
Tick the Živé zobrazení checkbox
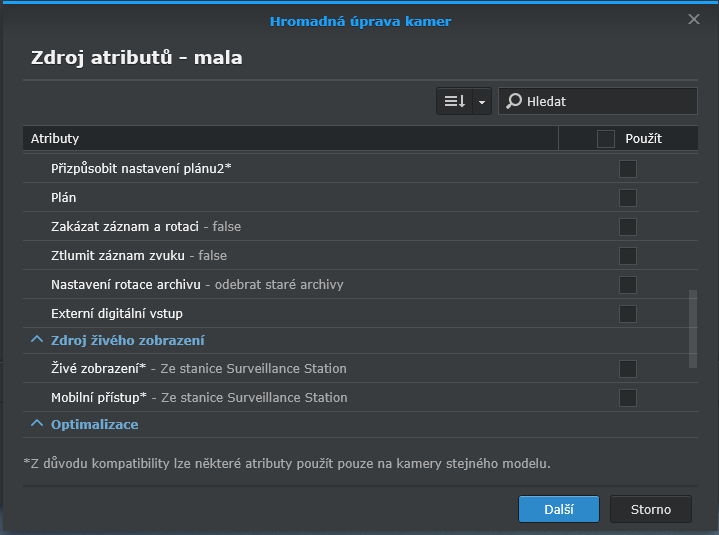628,369
